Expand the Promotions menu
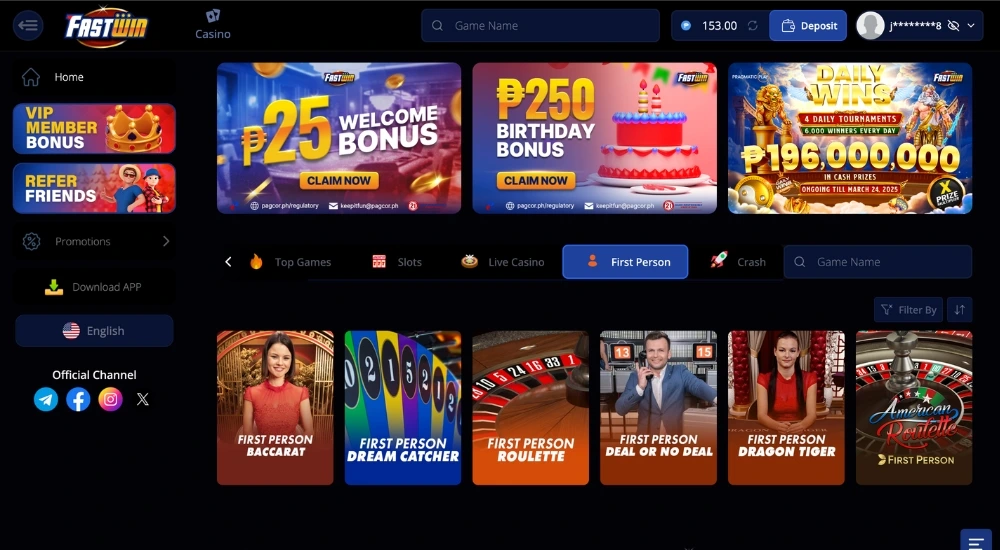This screenshot has height=550, width=1000. click(95, 241)
